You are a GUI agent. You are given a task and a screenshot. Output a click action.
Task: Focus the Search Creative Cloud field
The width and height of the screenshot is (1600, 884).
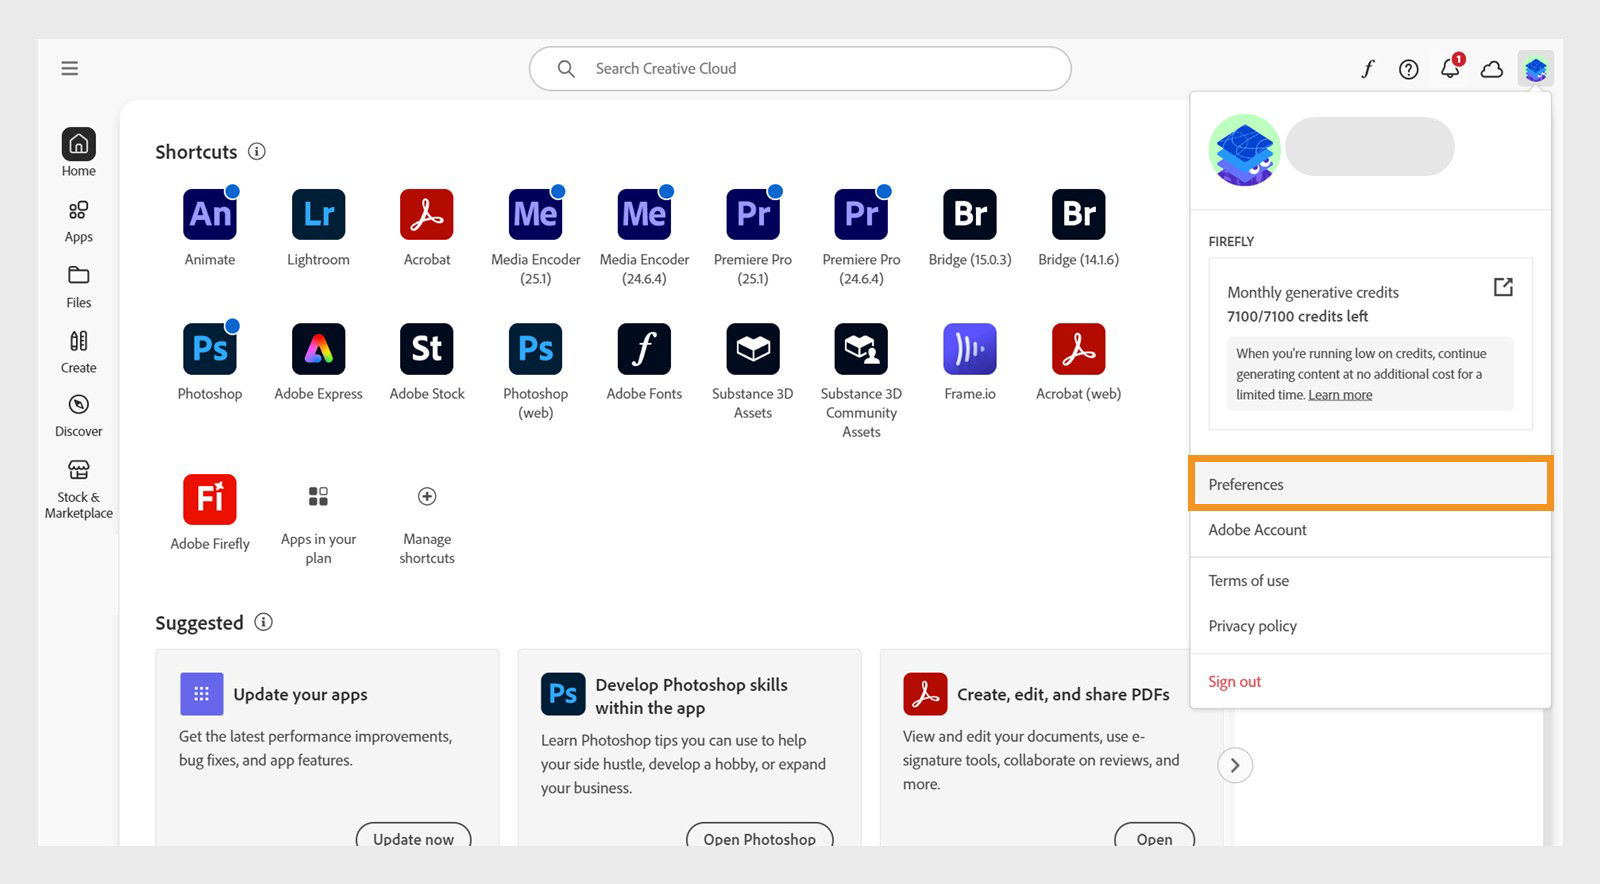[800, 69]
